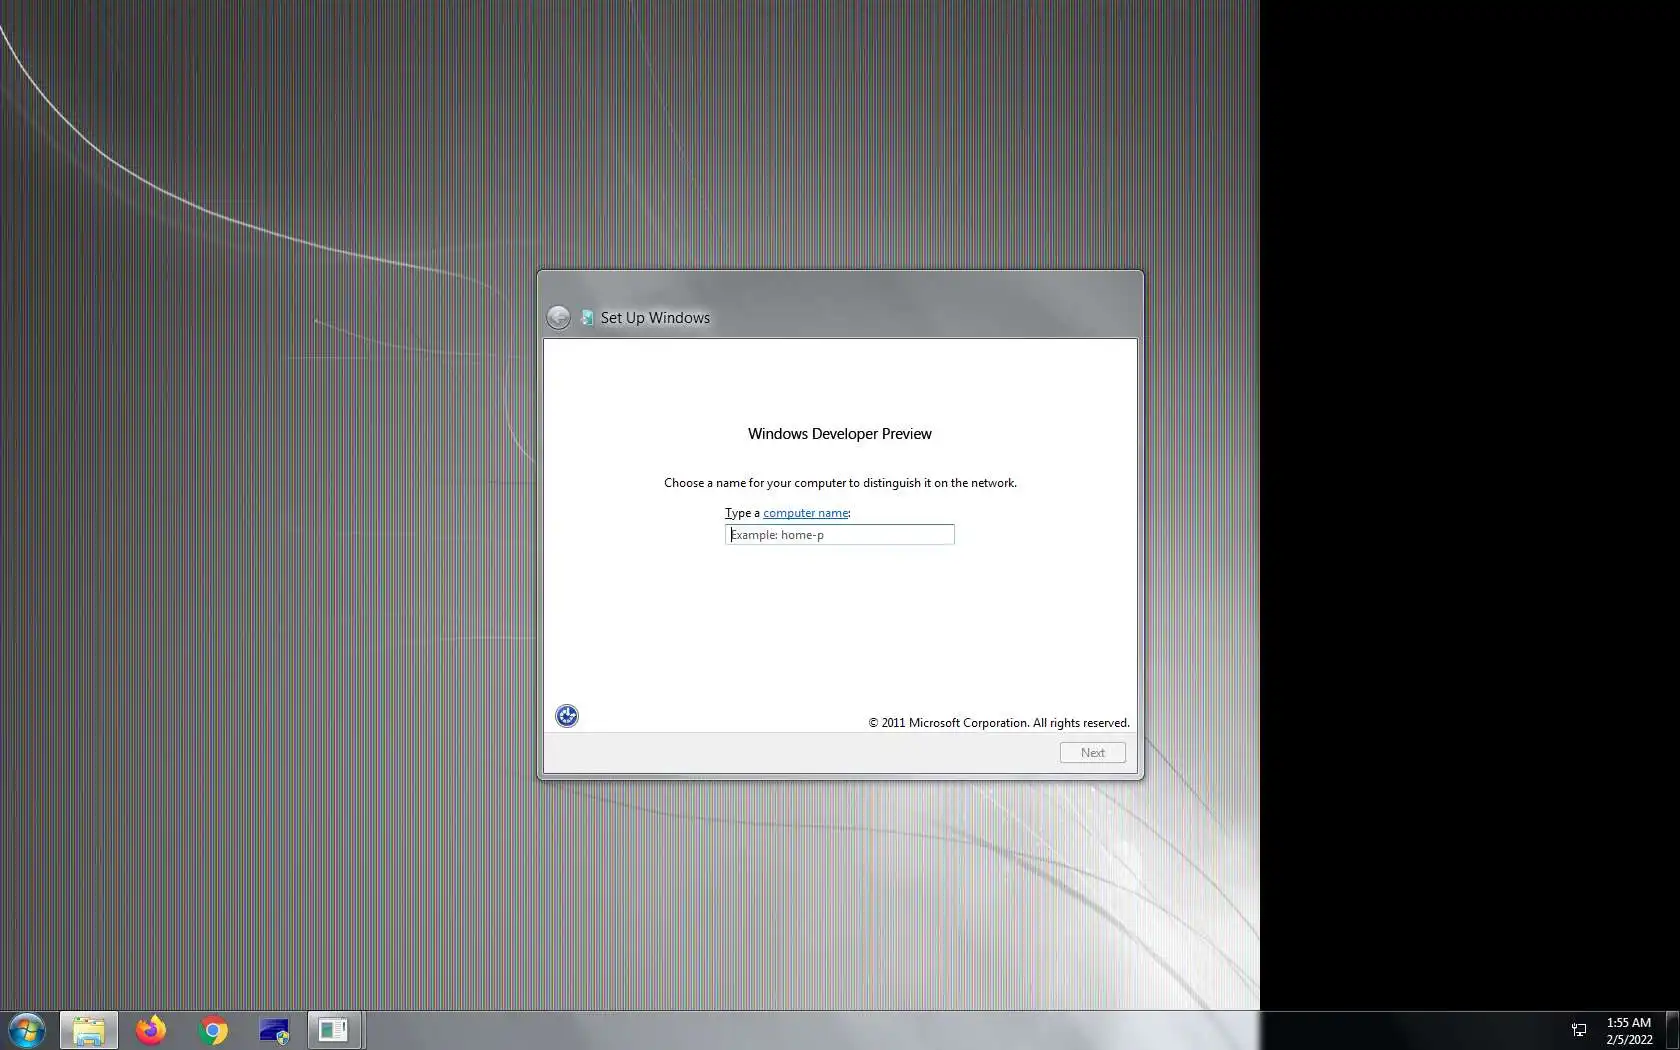Open the blue shield window icon on taskbar
1680x1050 pixels.
(274, 1030)
